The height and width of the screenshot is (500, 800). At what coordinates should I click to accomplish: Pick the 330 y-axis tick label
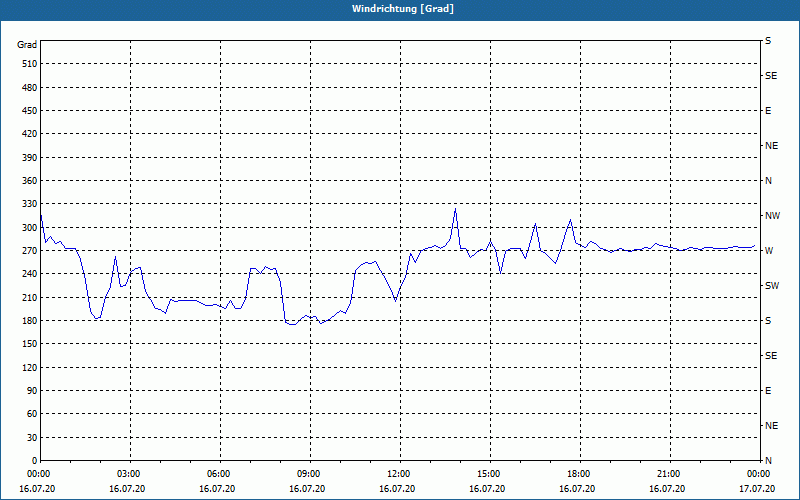click(x=30, y=204)
